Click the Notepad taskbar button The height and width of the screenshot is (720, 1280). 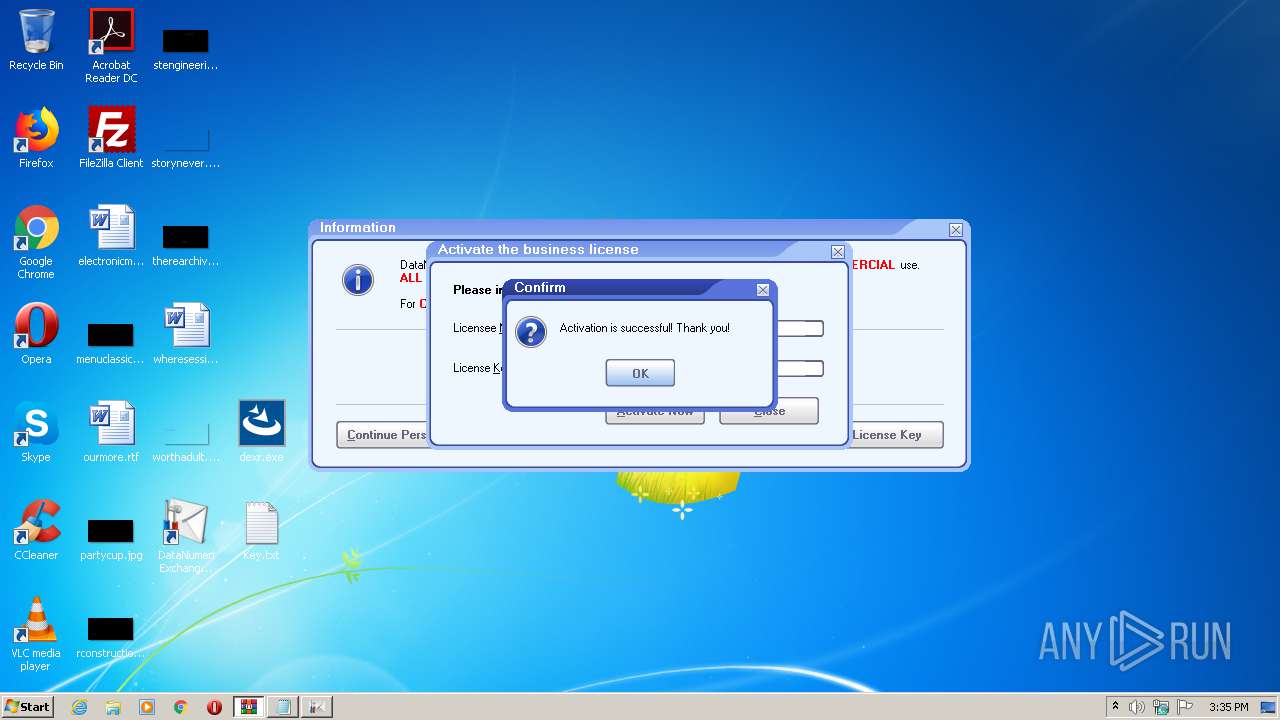[x=283, y=707]
